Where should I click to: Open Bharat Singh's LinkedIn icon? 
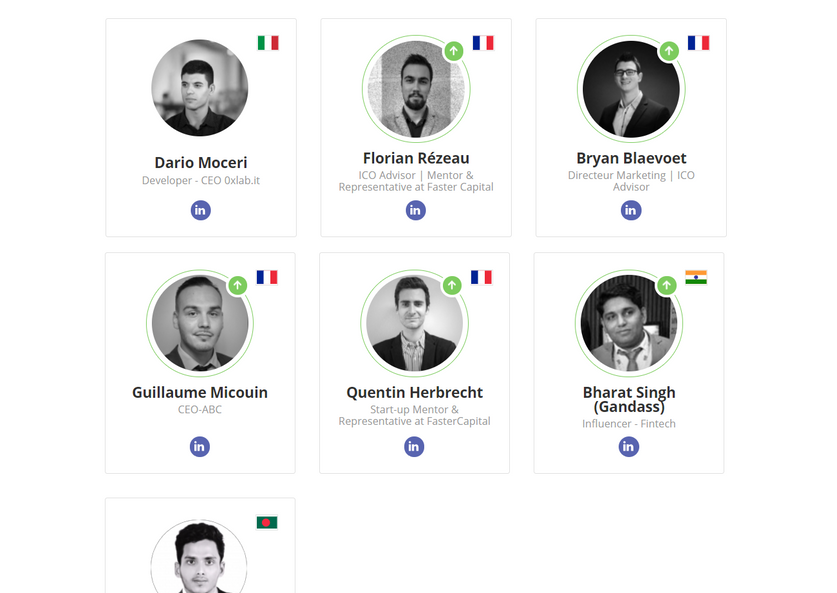tap(628, 446)
